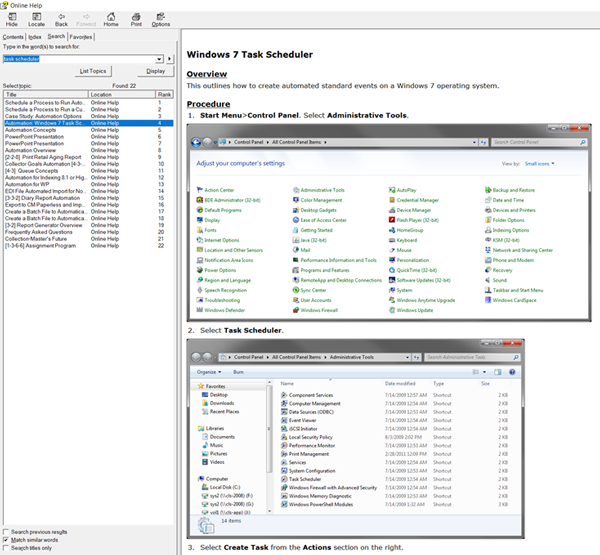Image resolution: width=600 pixels, height=555 pixels.
Task: Click 'Name' column header in explorer image
Action: click(x=287, y=384)
